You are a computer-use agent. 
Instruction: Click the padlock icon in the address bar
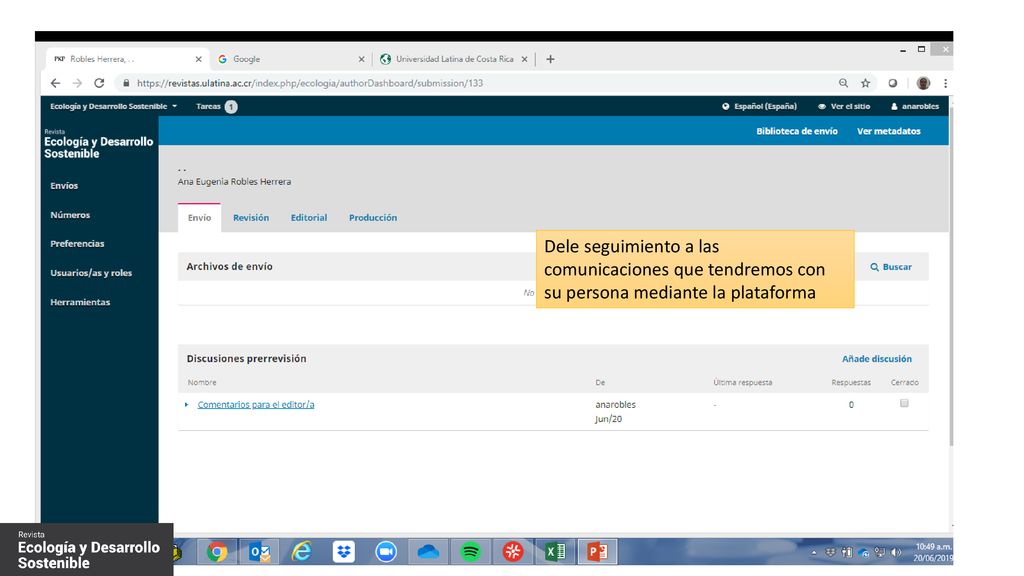point(126,83)
